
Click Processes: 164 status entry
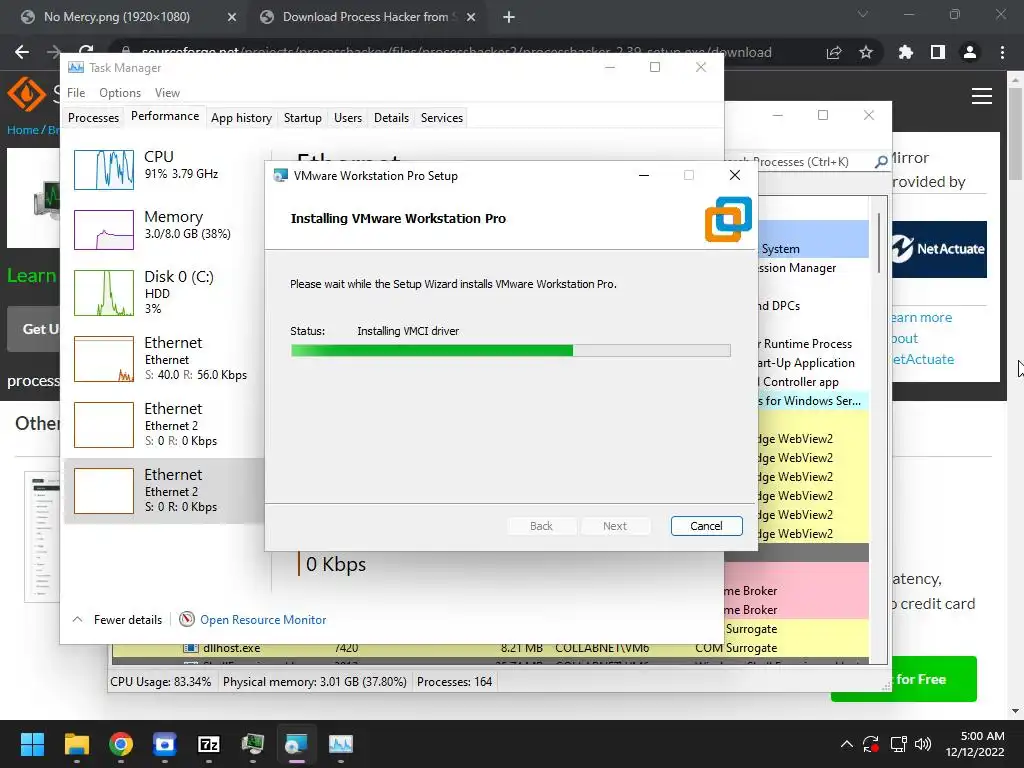tap(455, 682)
